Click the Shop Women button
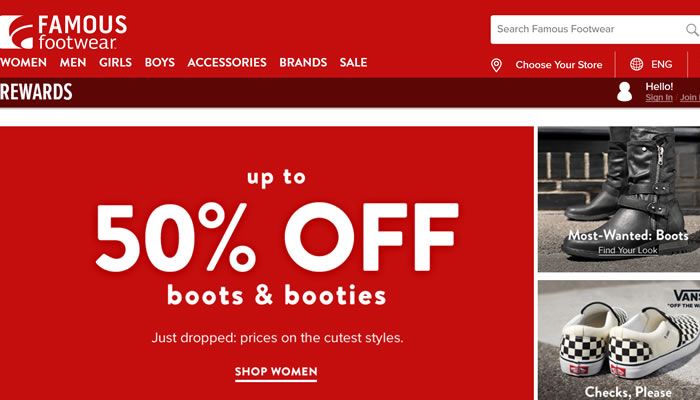The height and width of the screenshot is (400, 700). click(276, 372)
